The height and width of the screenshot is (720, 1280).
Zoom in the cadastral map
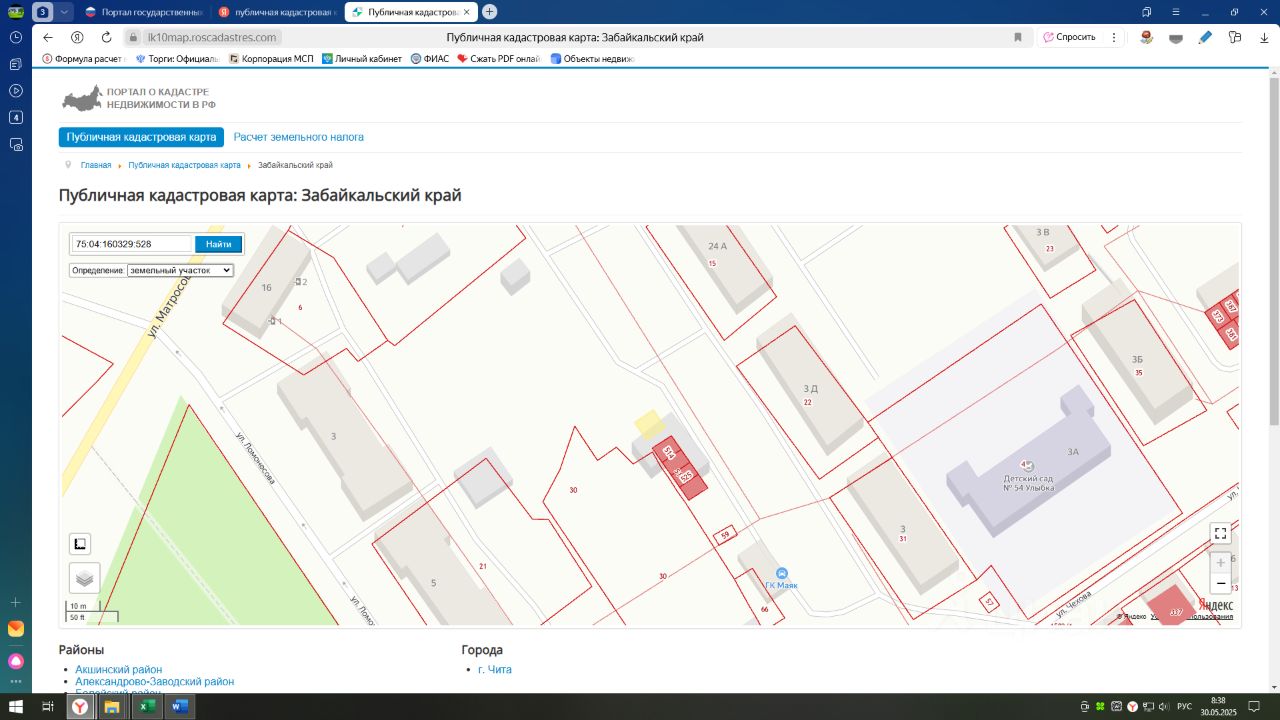tap(1220, 563)
